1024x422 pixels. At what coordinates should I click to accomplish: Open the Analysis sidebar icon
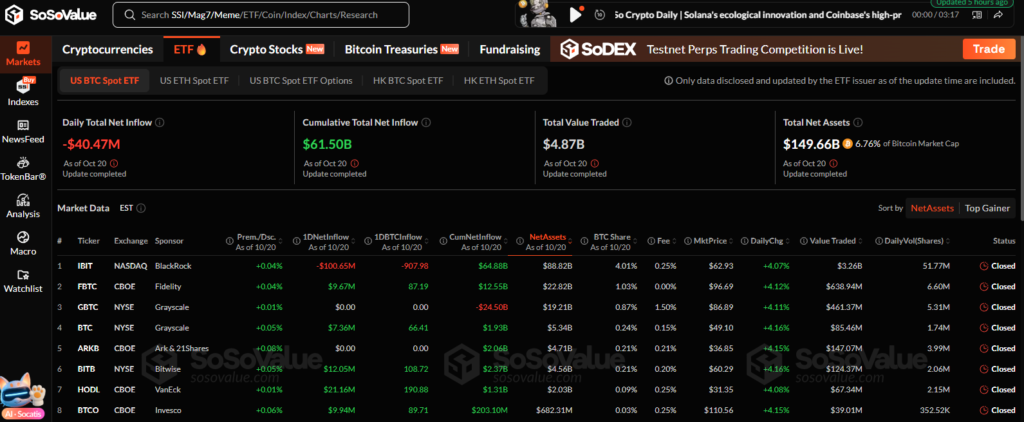(x=22, y=204)
